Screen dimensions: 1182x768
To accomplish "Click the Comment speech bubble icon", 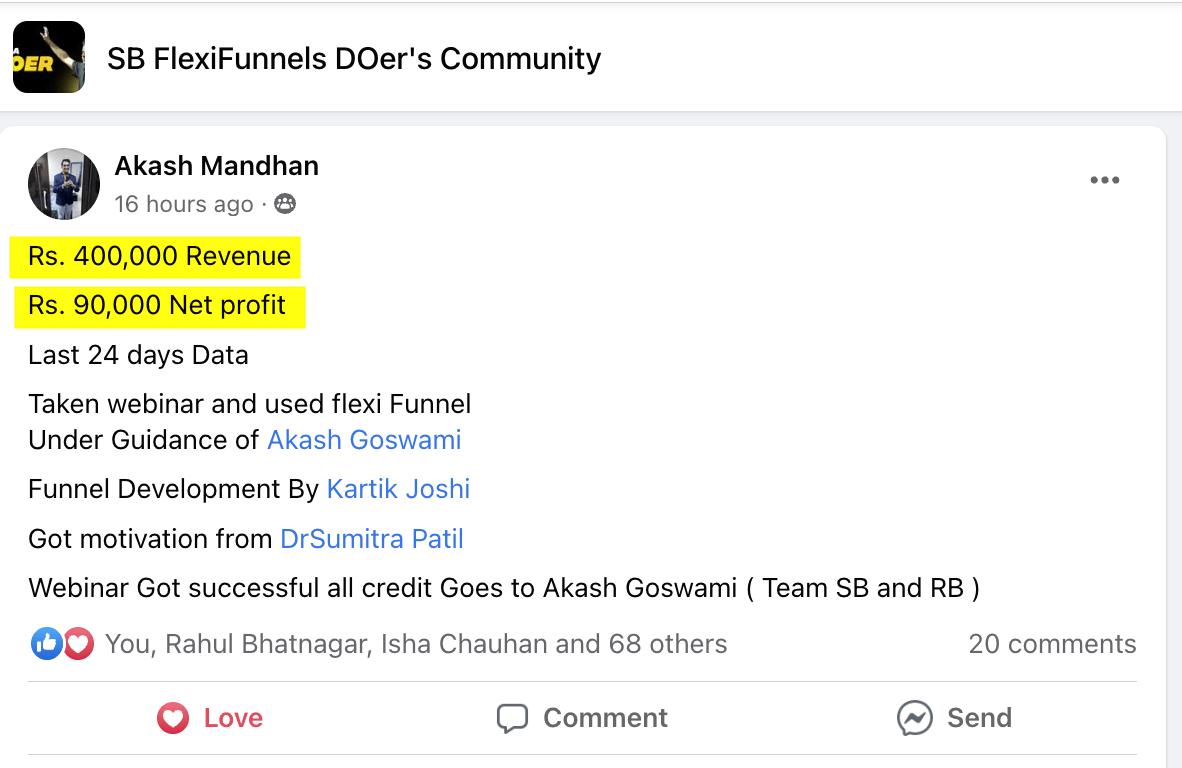I will (513, 717).
